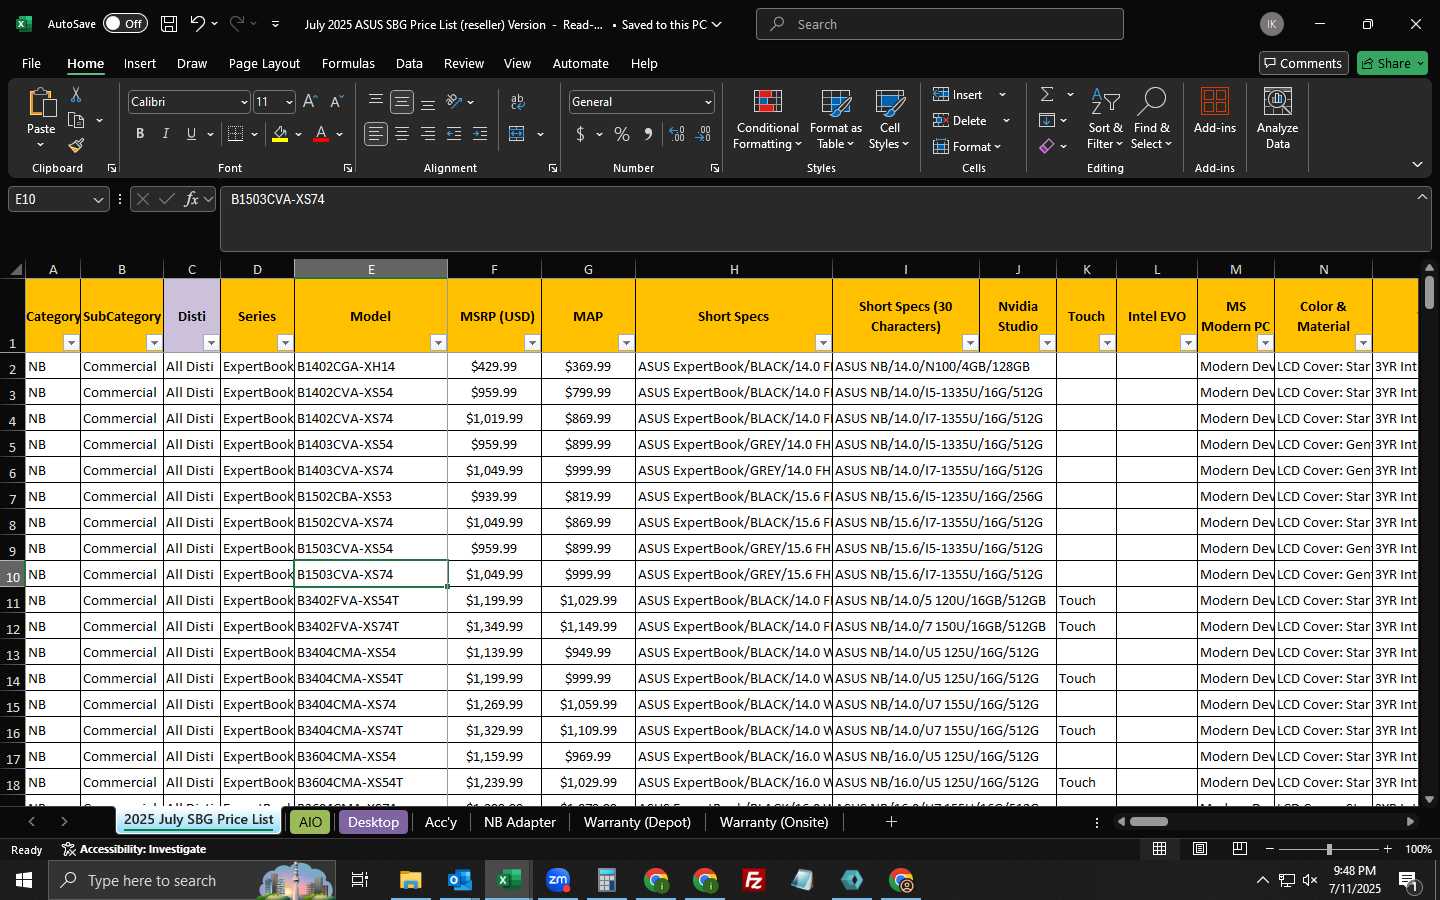Open the font name Calibri dropdown
Screen dimensions: 1440x900
pos(243,102)
